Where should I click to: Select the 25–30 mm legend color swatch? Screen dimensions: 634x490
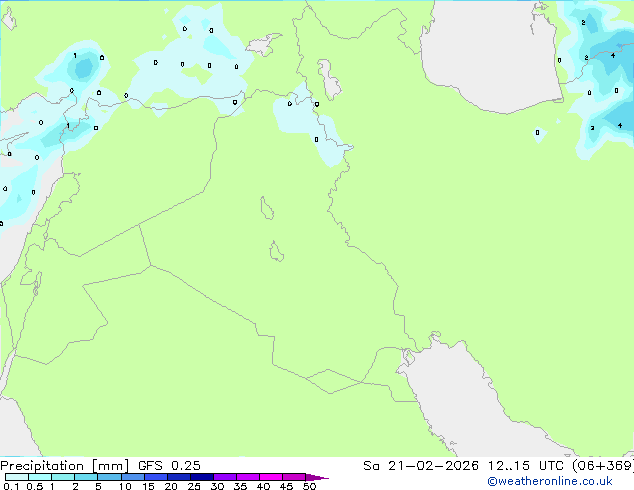202,477
